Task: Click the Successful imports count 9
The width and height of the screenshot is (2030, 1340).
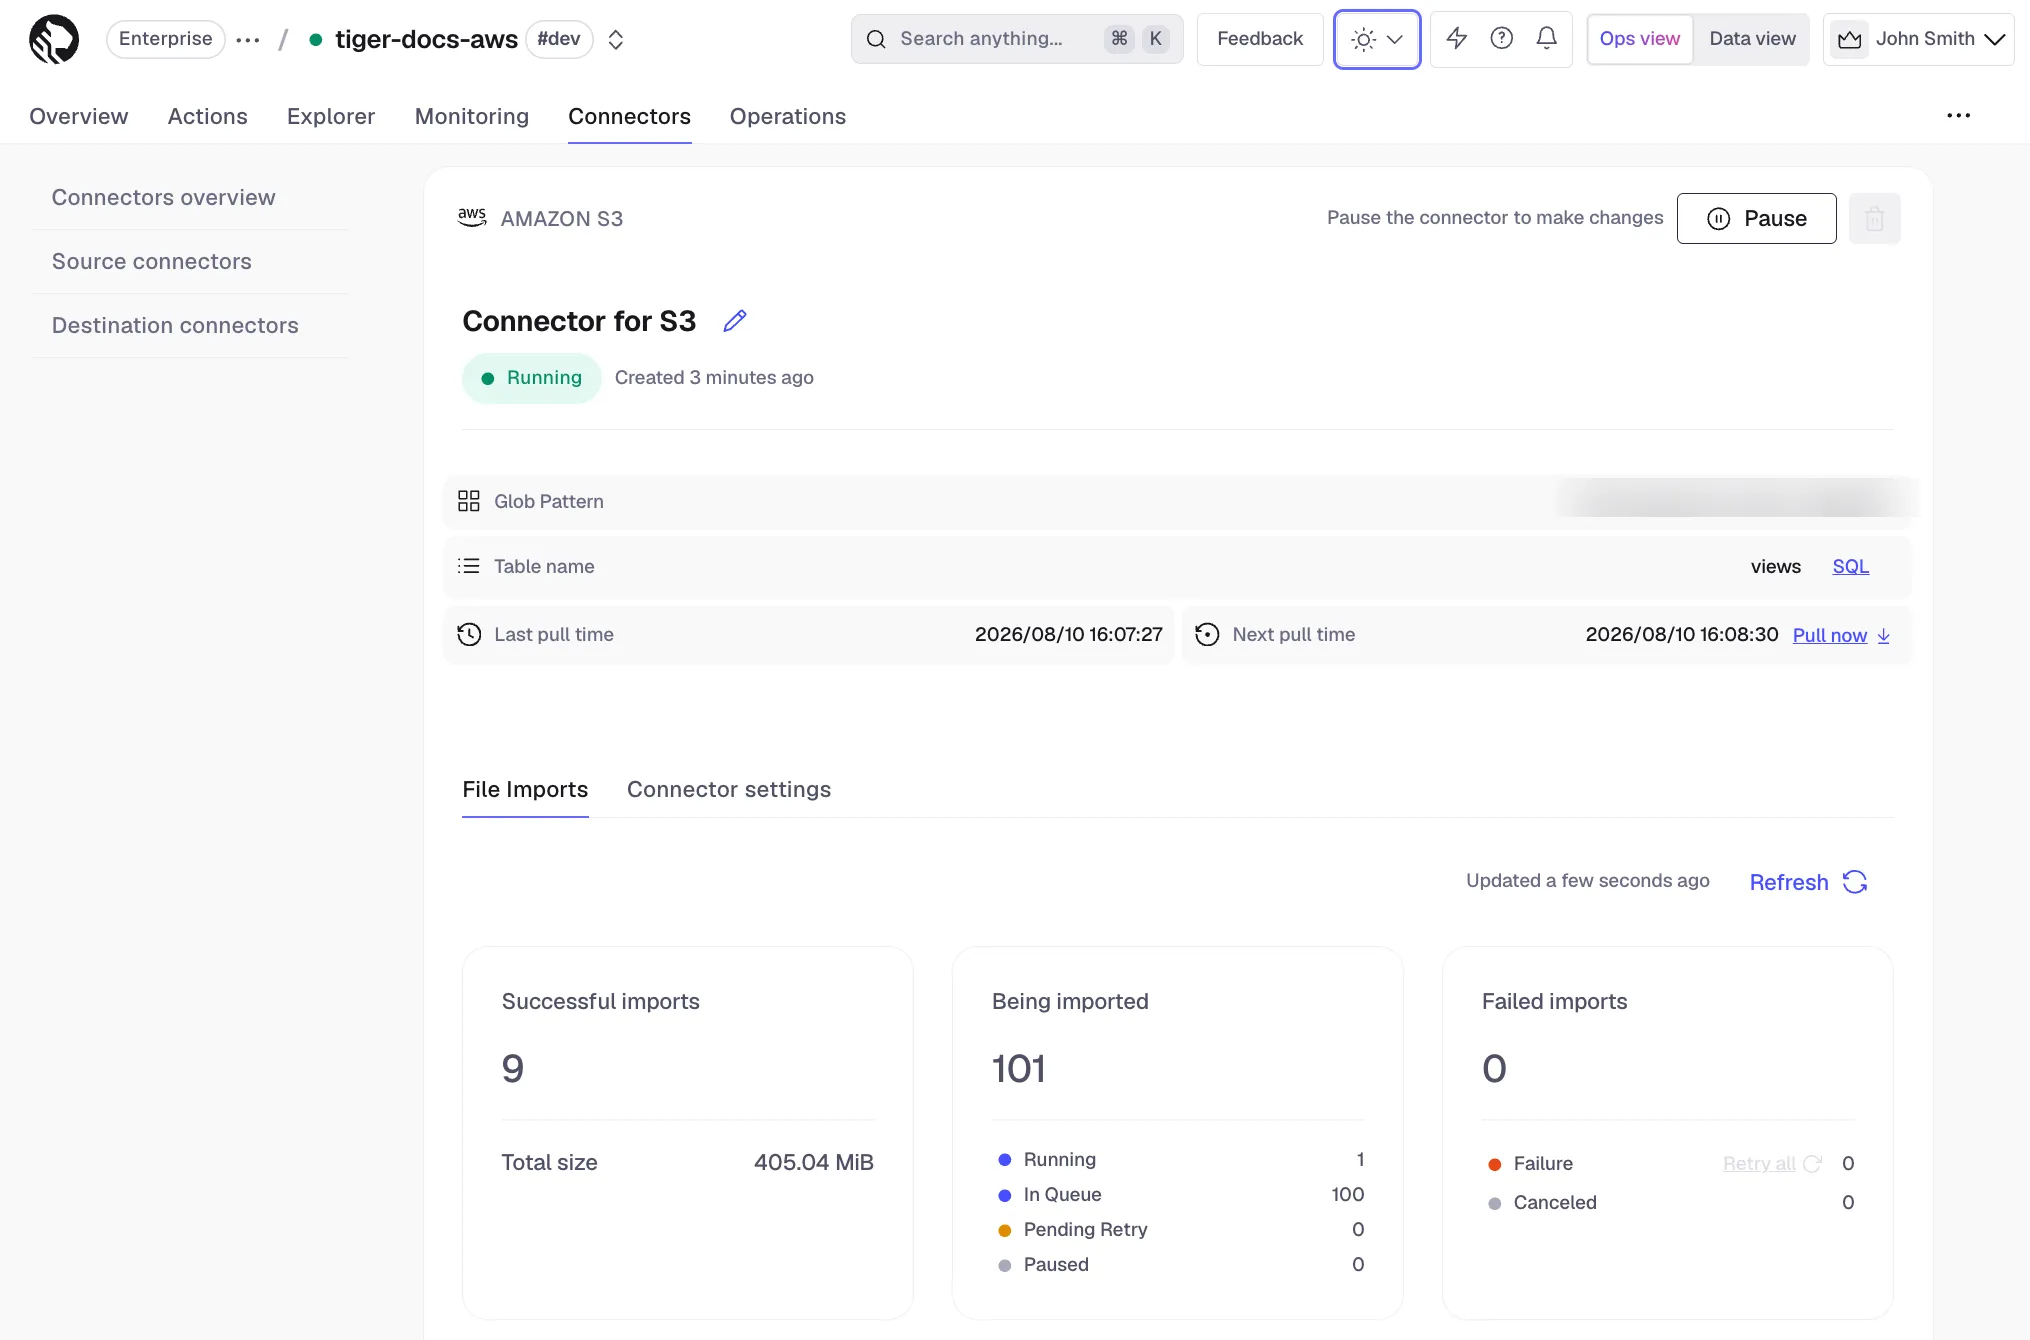Action: point(513,1068)
